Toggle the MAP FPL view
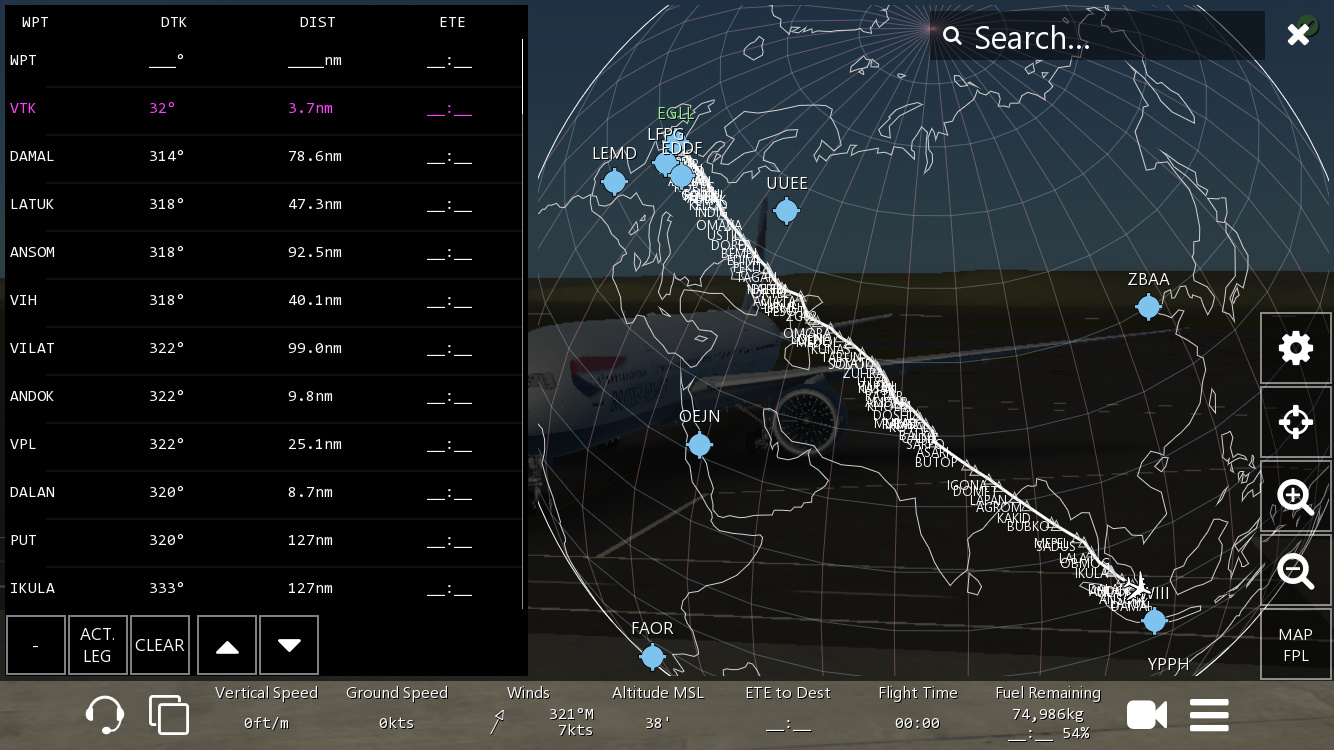The width and height of the screenshot is (1334, 750). click(x=1296, y=644)
